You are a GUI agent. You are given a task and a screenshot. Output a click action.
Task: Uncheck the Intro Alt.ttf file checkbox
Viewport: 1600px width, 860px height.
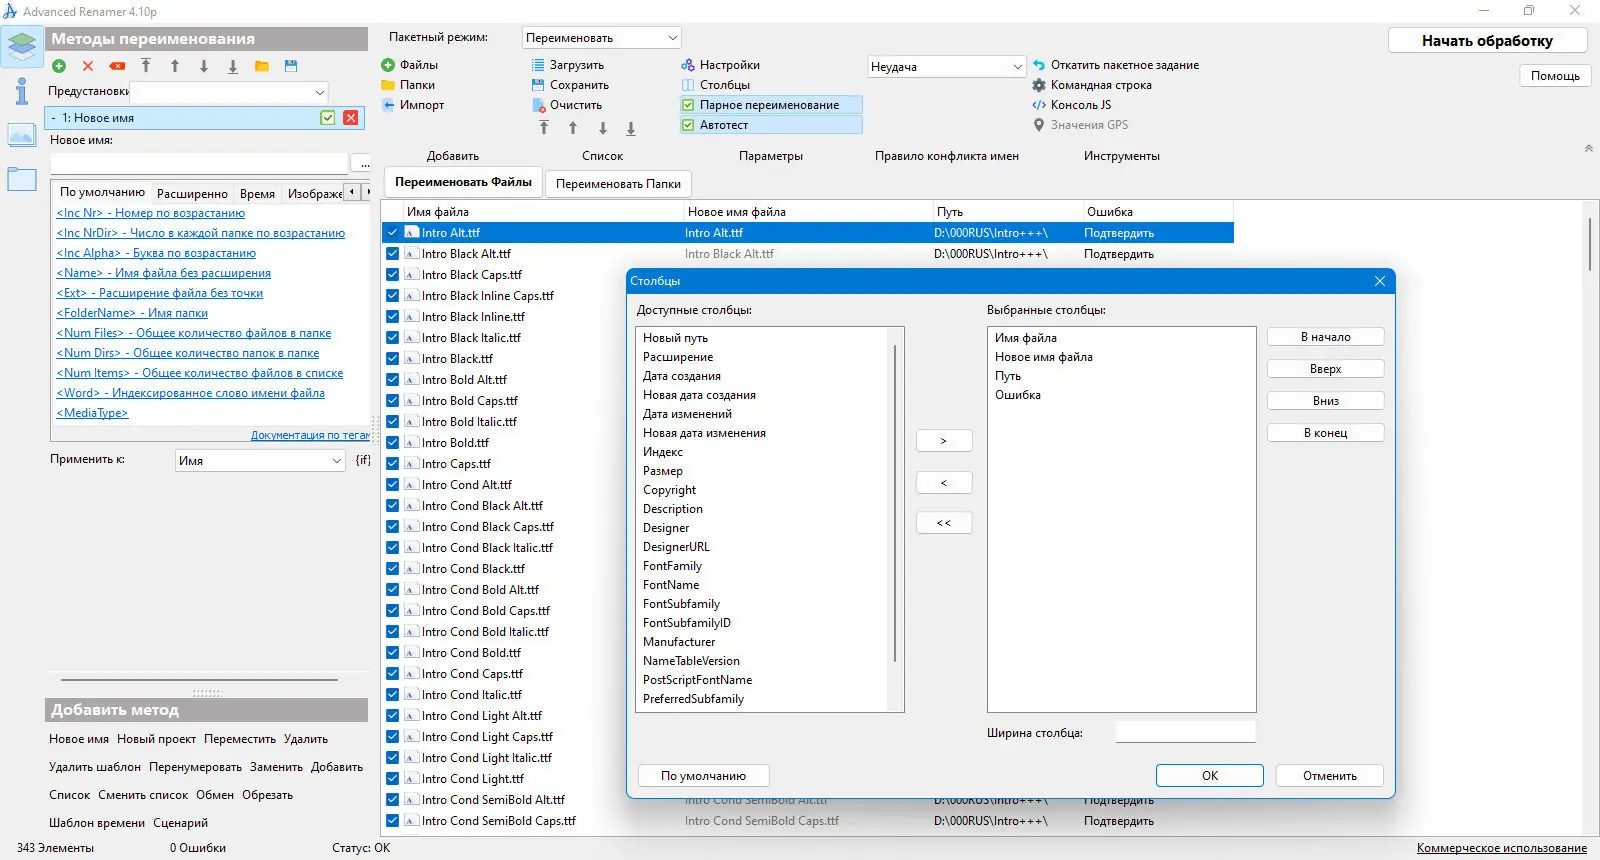(x=392, y=232)
